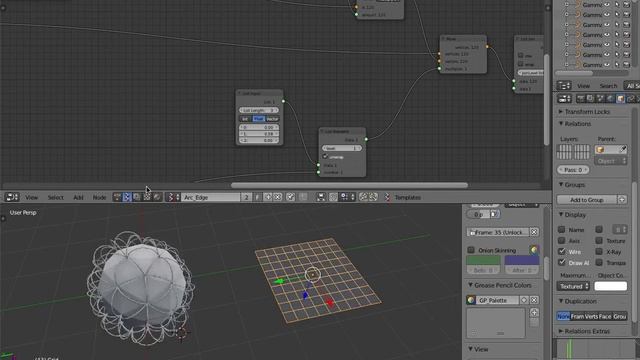The width and height of the screenshot is (640, 360).
Task: Select Verts duplication option
Action: (x=591, y=316)
